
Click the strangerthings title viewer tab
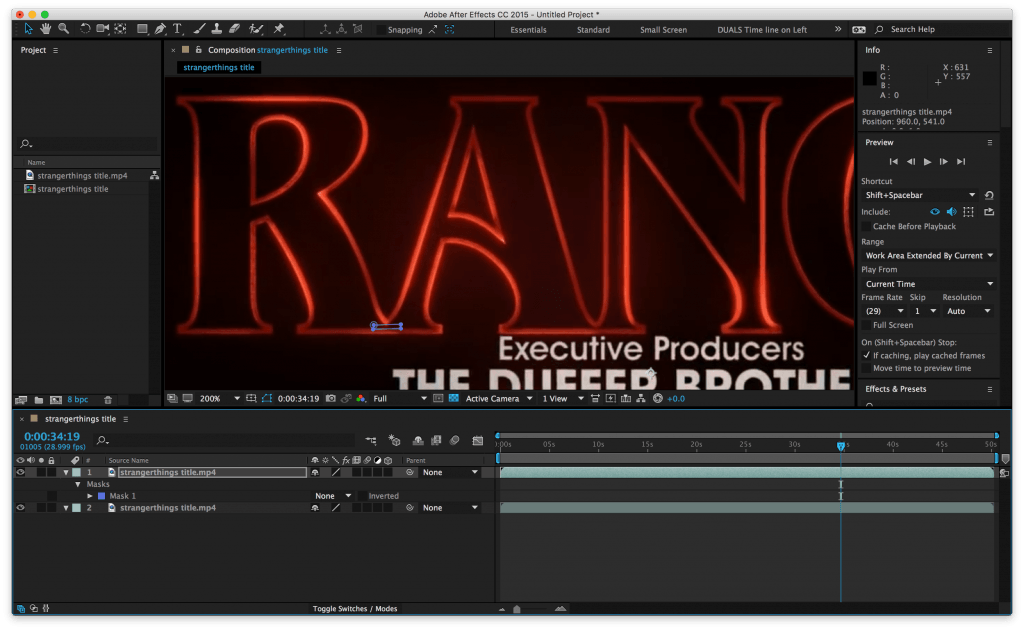[x=219, y=67]
